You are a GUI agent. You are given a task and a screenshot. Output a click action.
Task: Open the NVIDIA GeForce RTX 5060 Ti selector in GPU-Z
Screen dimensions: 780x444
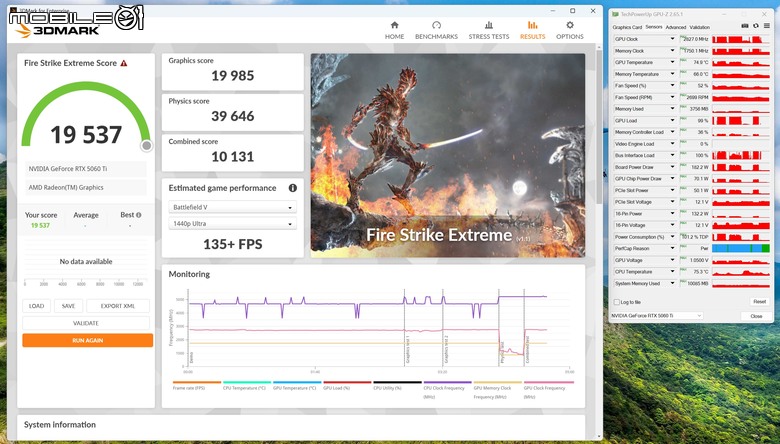[657, 316]
